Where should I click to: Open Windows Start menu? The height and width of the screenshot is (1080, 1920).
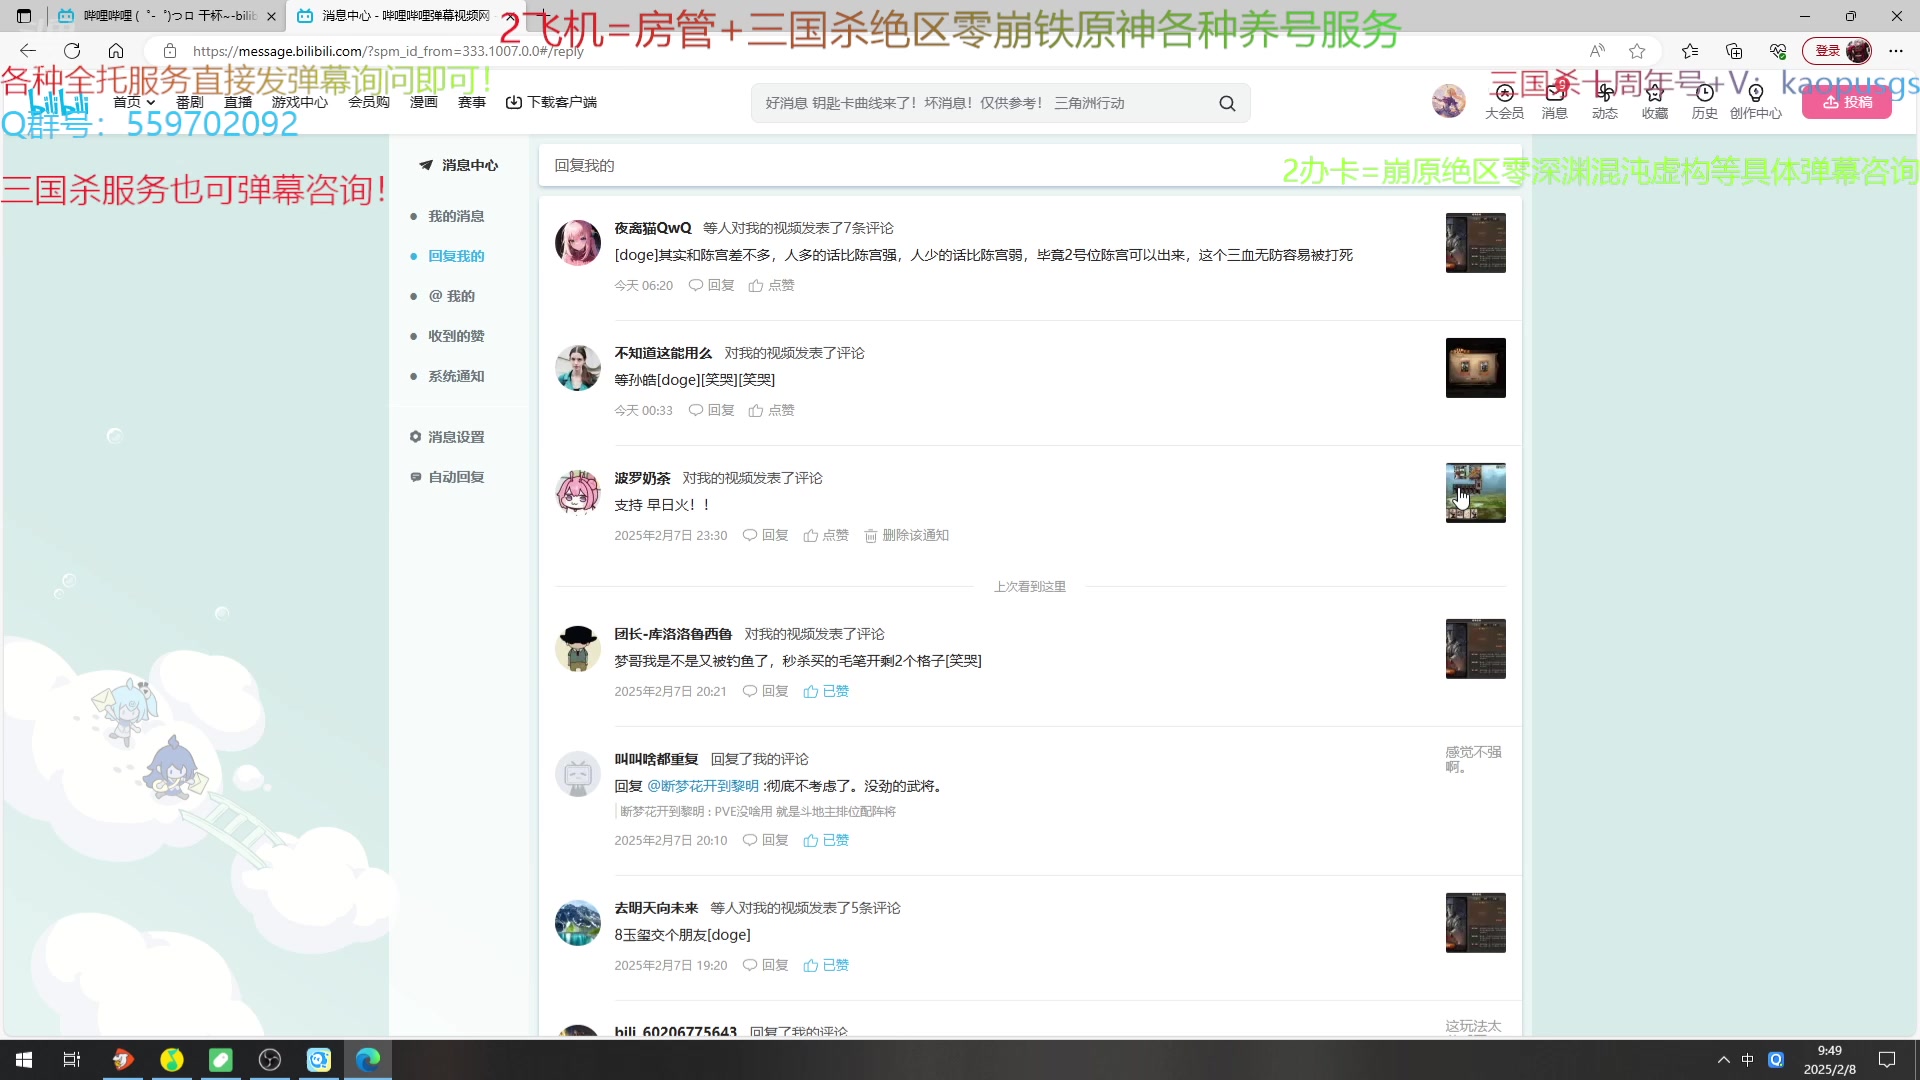coord(24,1060)
